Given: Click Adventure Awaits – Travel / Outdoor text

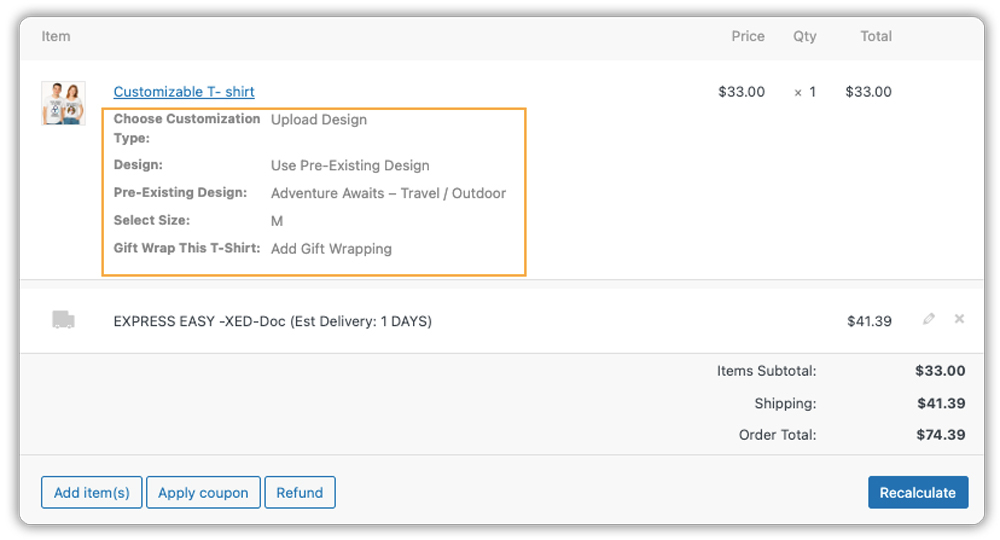Looking at the screenshot, I should [388, 193].
